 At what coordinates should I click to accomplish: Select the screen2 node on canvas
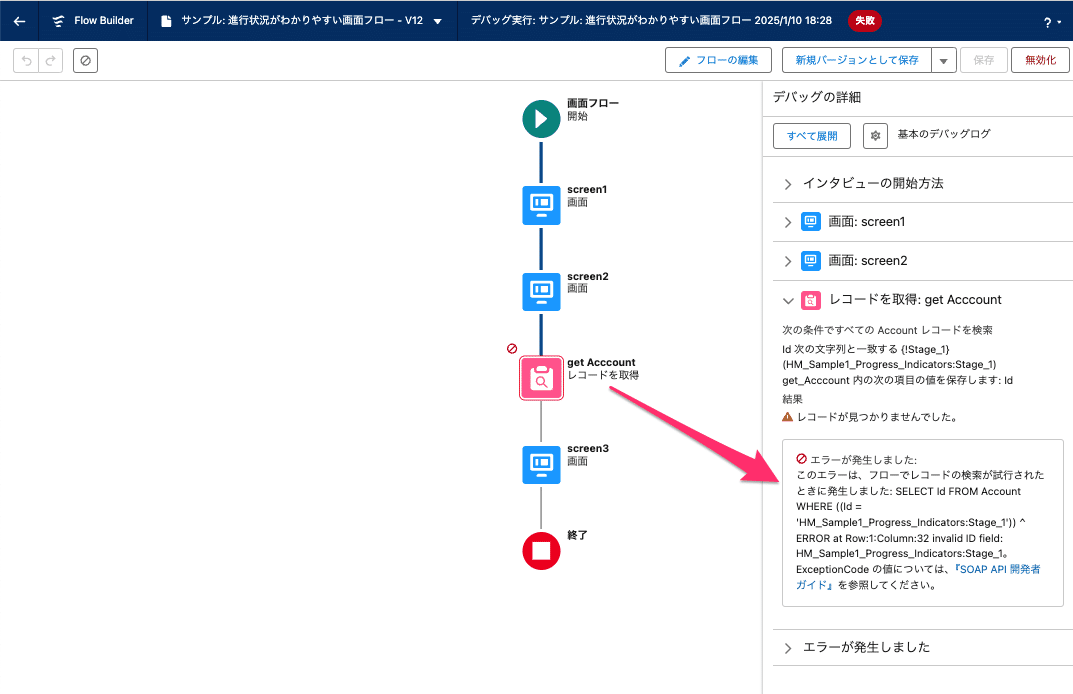[x=541, y=292]
